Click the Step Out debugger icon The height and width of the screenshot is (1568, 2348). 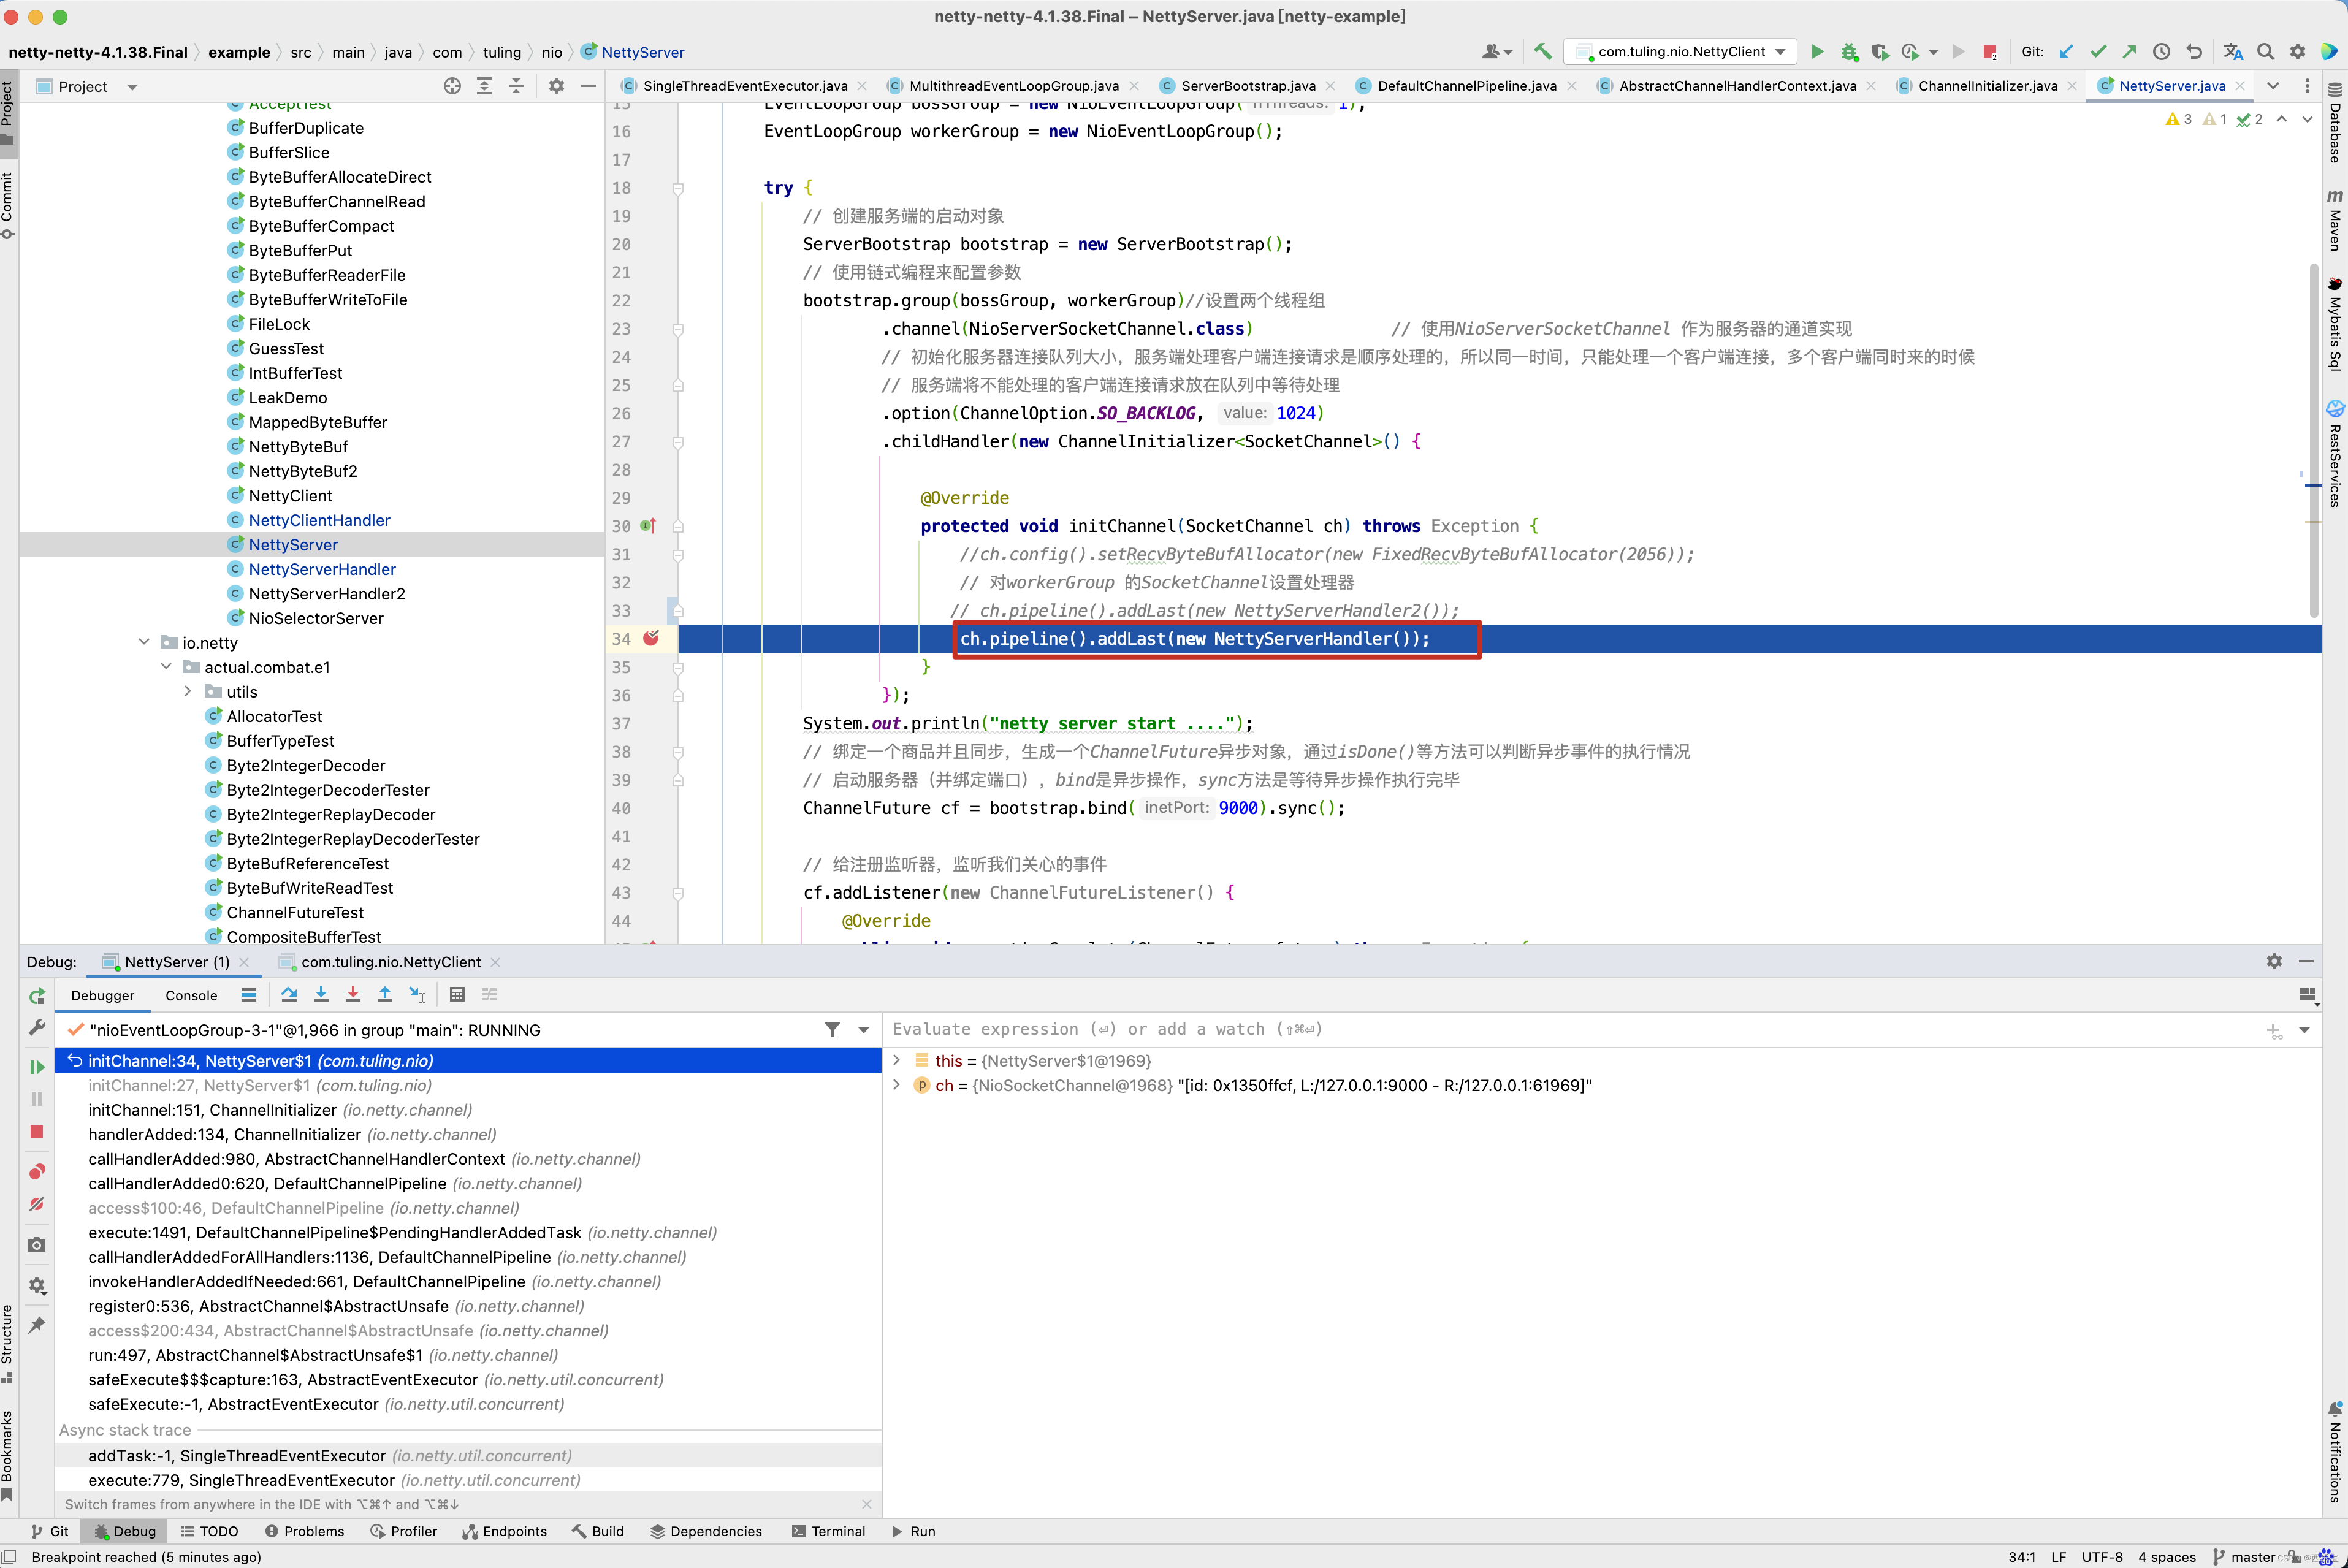click(x=385, y=994)
